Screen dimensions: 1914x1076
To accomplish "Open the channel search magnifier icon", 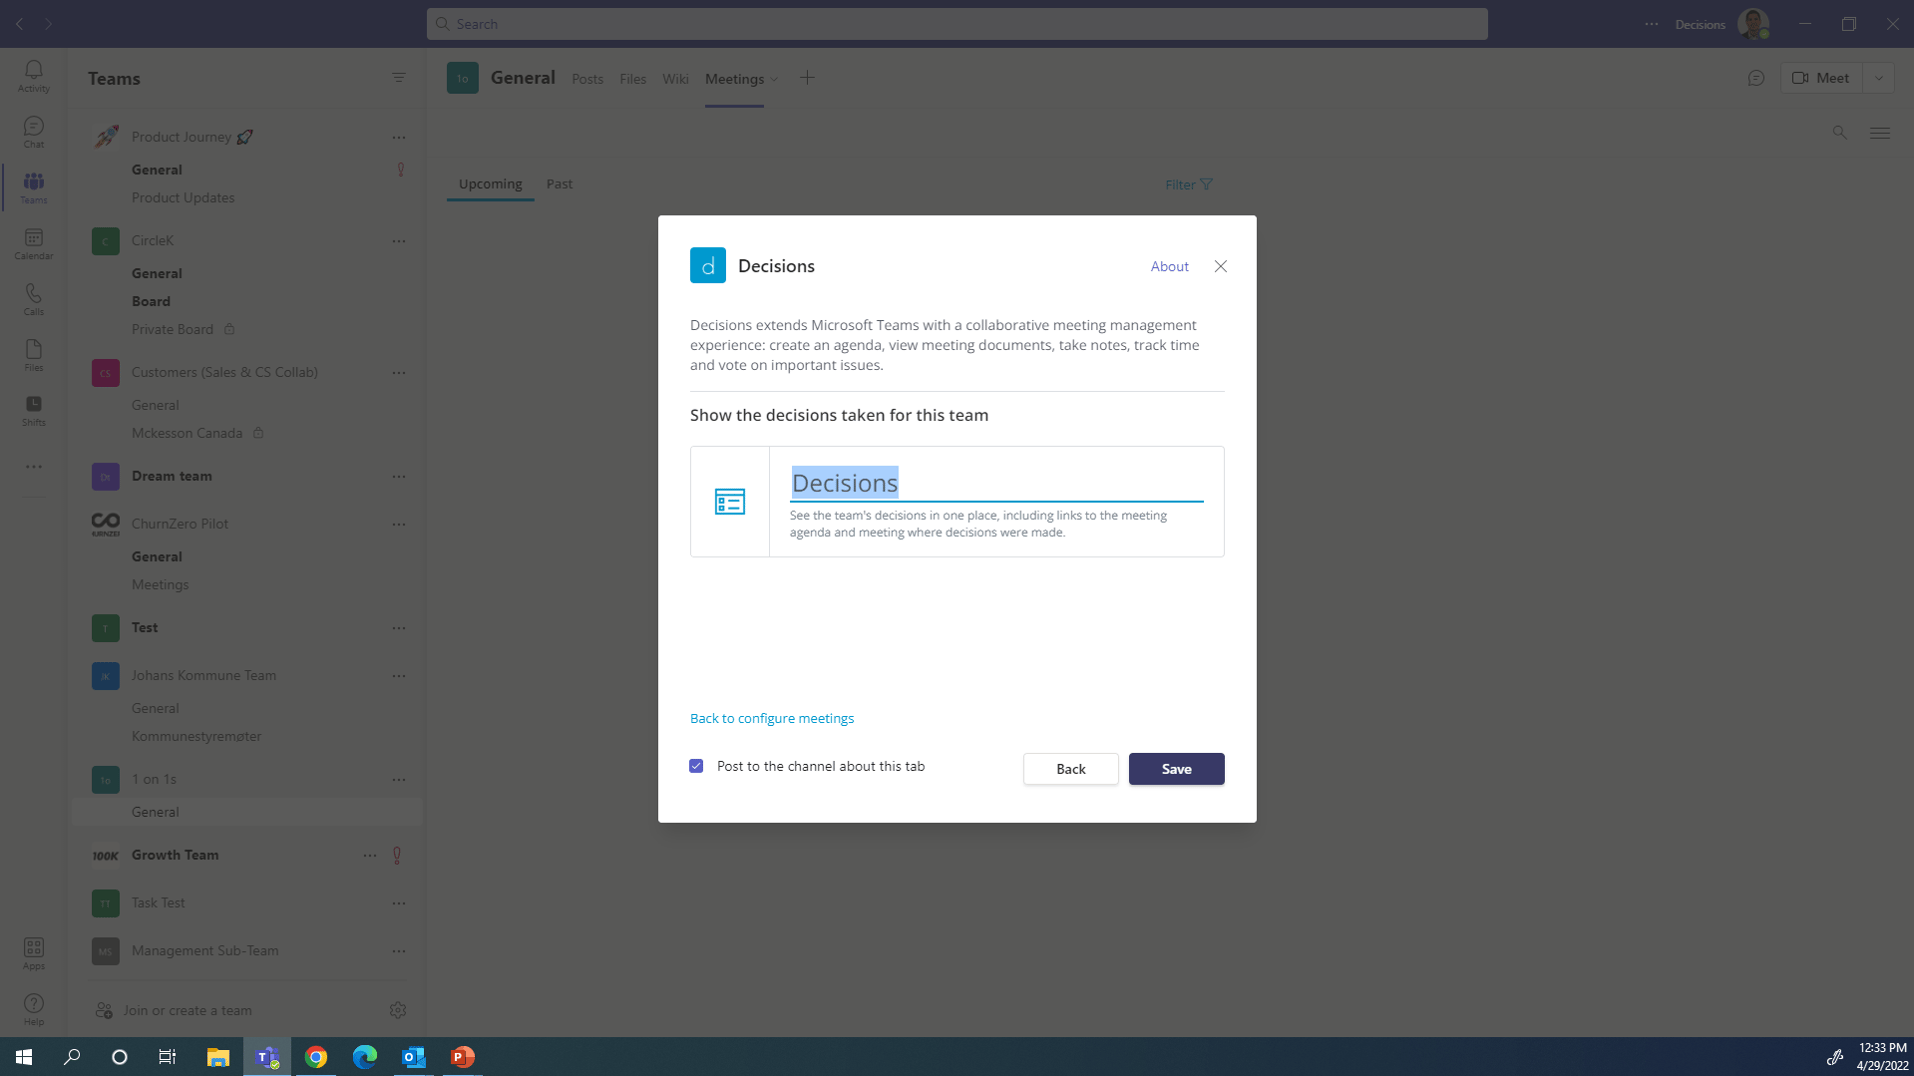I will 1839,132.
